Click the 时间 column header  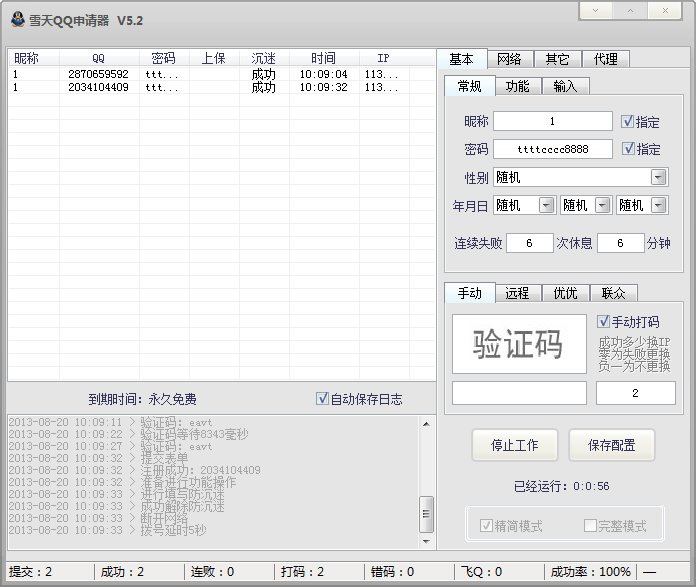(324, 58)
